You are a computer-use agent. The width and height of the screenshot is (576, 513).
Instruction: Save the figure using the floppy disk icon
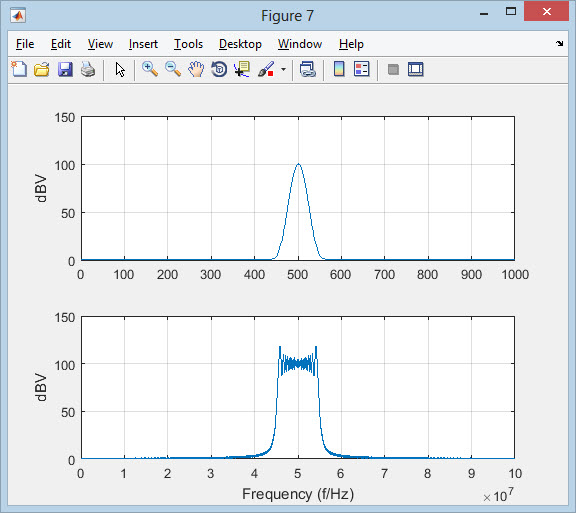[65, 69]
